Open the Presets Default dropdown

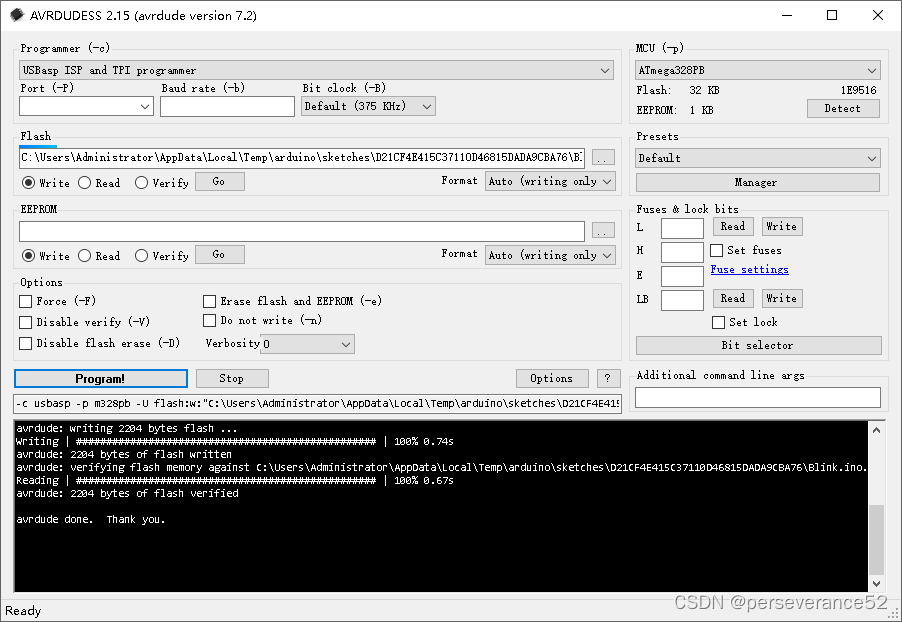coord(758,158)
